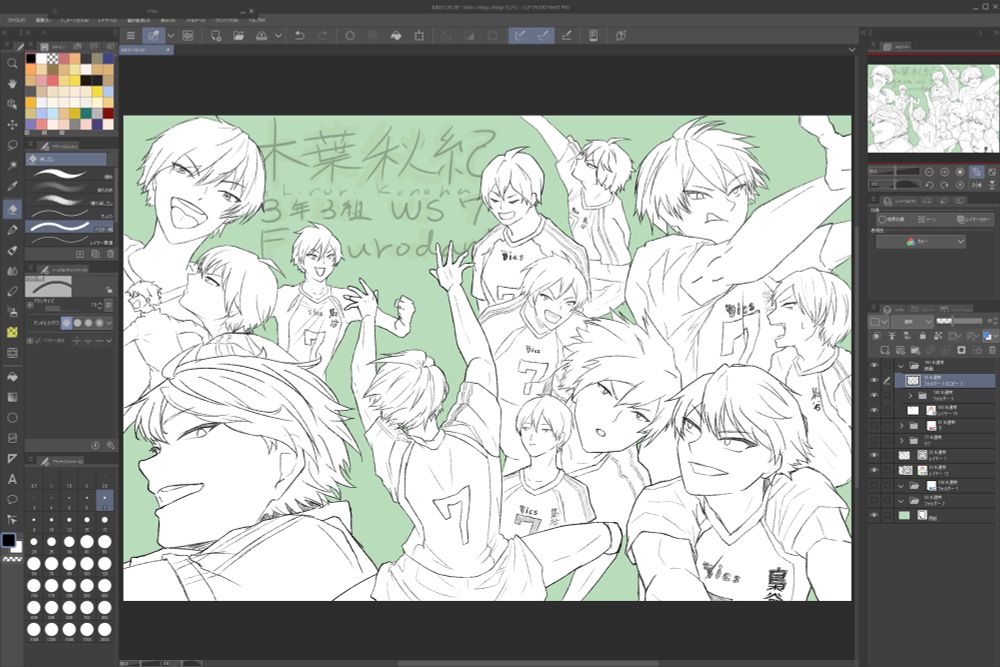The image size is (1000, 667).
Task: Select the Text tool (A)
Action: coord(12,479)
